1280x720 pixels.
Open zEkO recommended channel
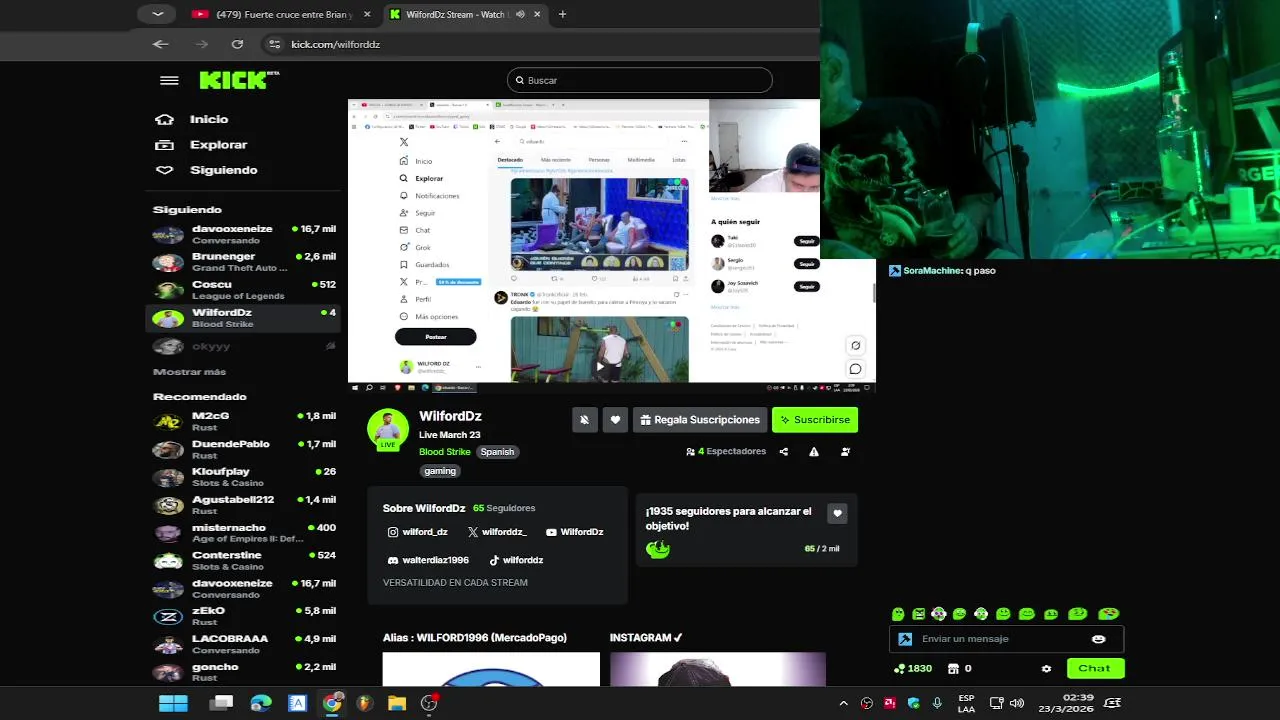(x=243, y=616)
